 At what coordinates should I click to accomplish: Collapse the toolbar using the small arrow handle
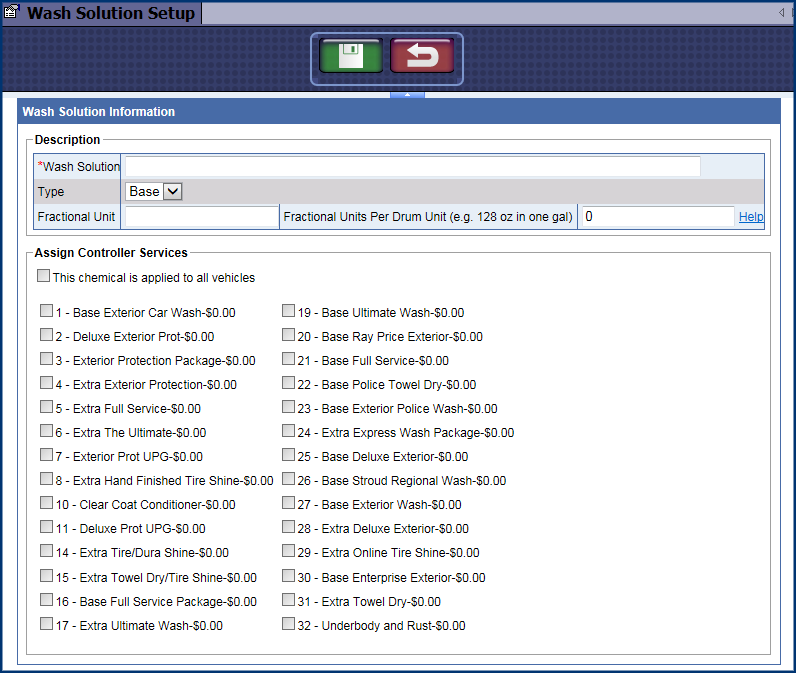(407, 95)
